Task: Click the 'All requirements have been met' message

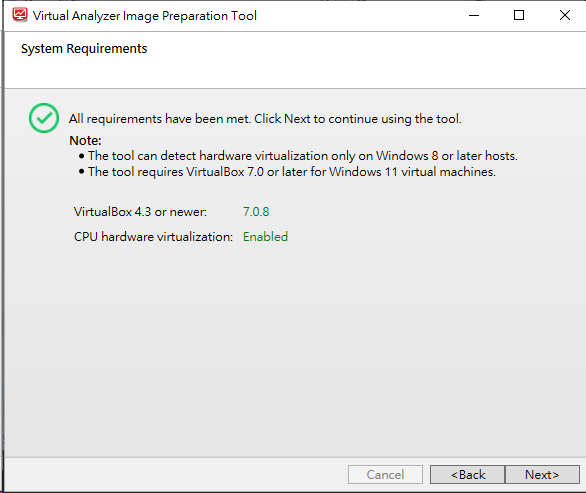Action: pos(265,119)
